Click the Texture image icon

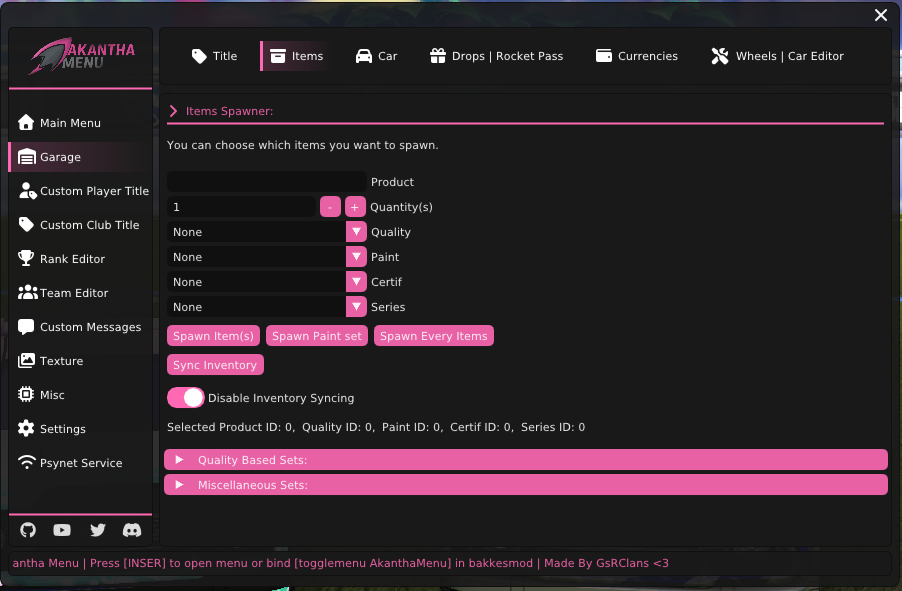pyautogui.click(x=26, y=361)
